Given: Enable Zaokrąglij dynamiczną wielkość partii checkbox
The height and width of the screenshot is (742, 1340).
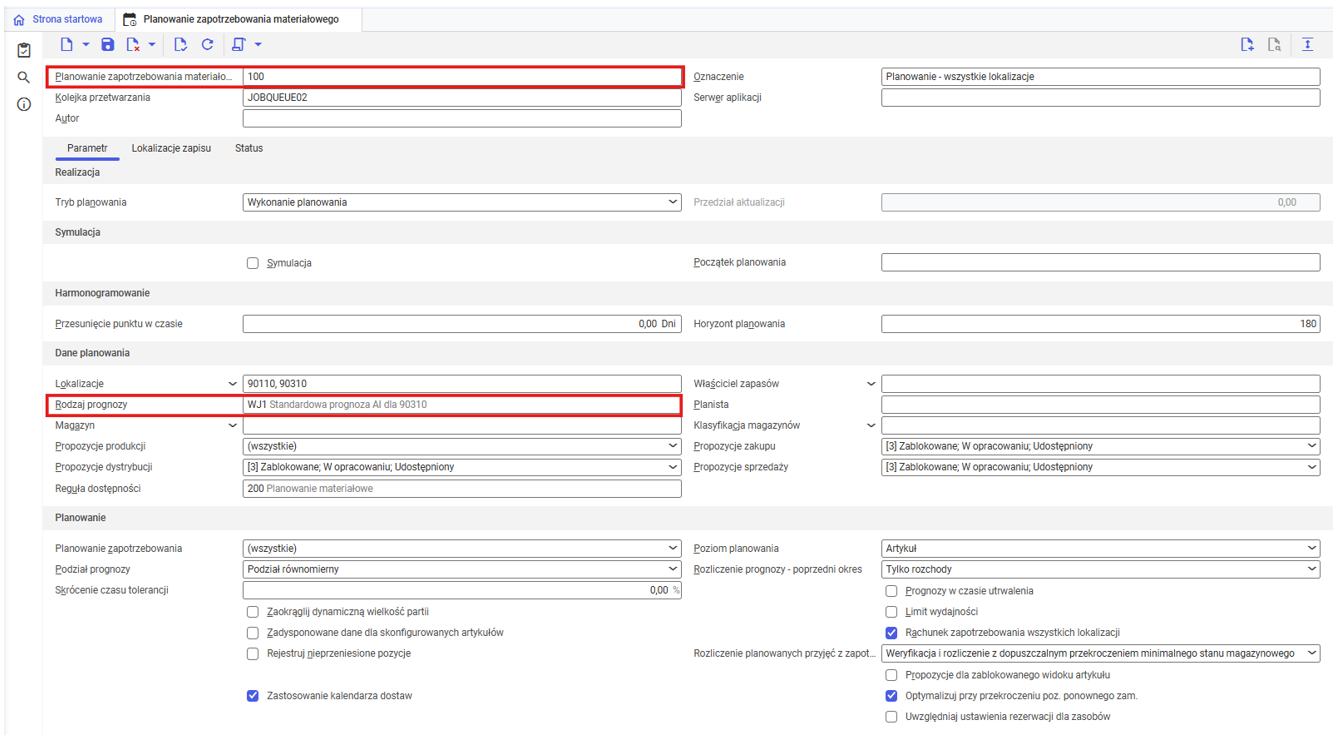Looking at the screenshot, I should click(x=253, y=611).
